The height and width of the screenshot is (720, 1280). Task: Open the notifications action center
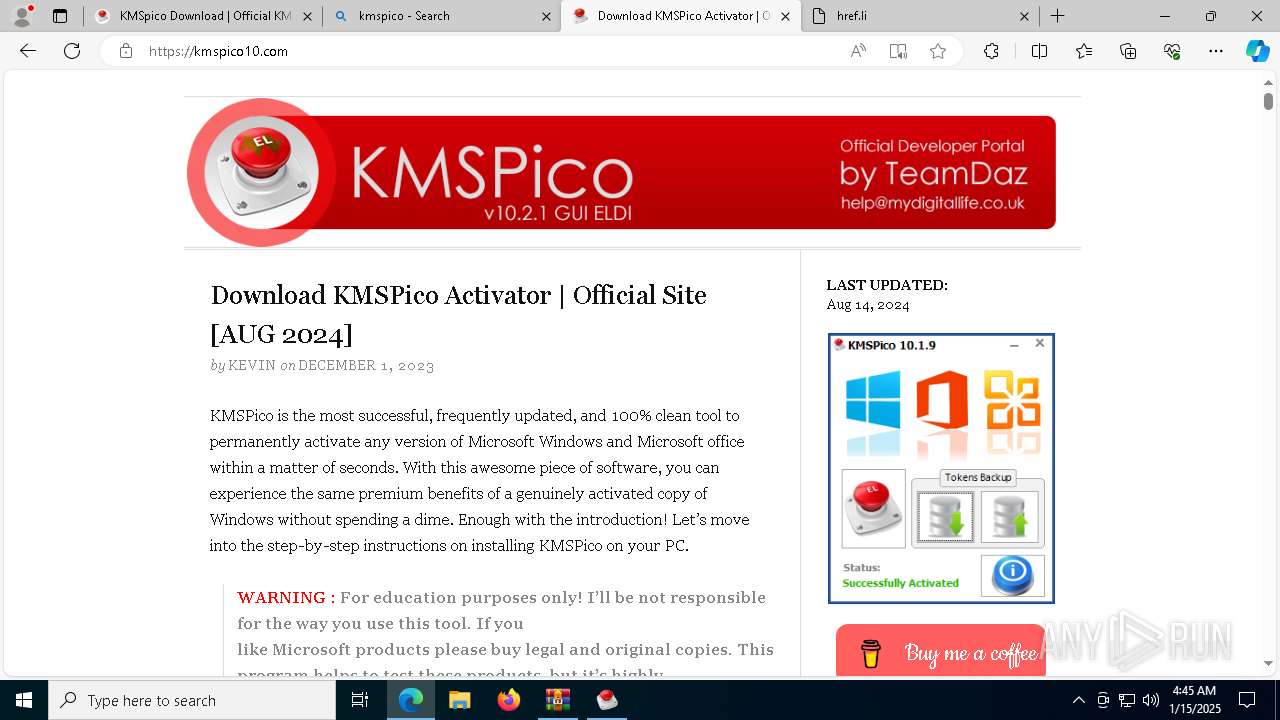[x=1247, y=700]
